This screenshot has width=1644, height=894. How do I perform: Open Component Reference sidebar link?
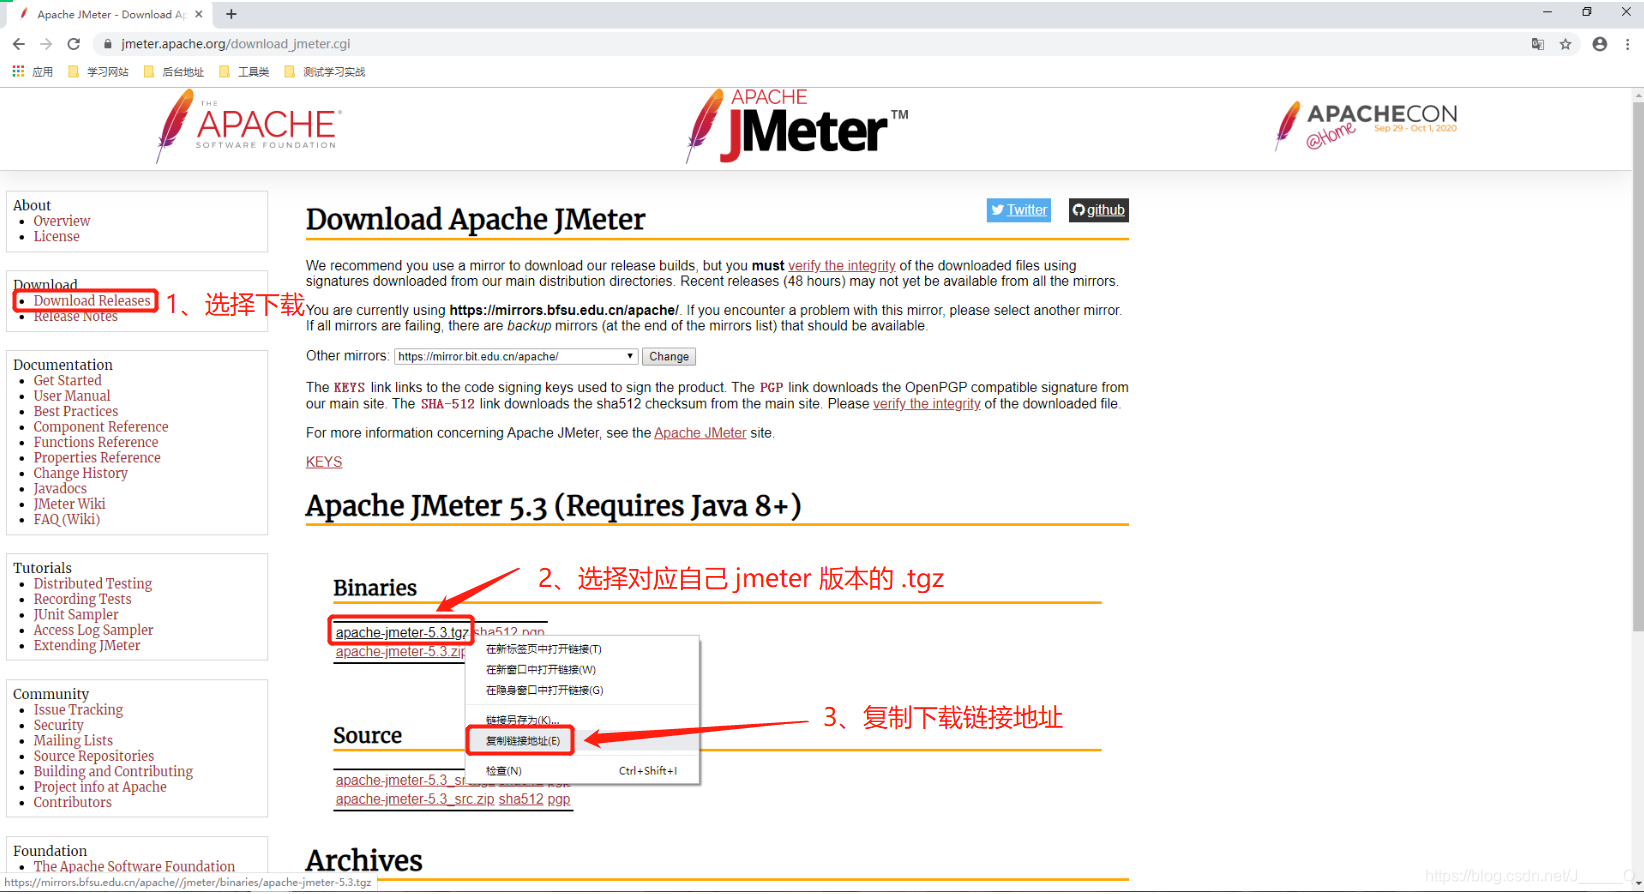point(101,427)
